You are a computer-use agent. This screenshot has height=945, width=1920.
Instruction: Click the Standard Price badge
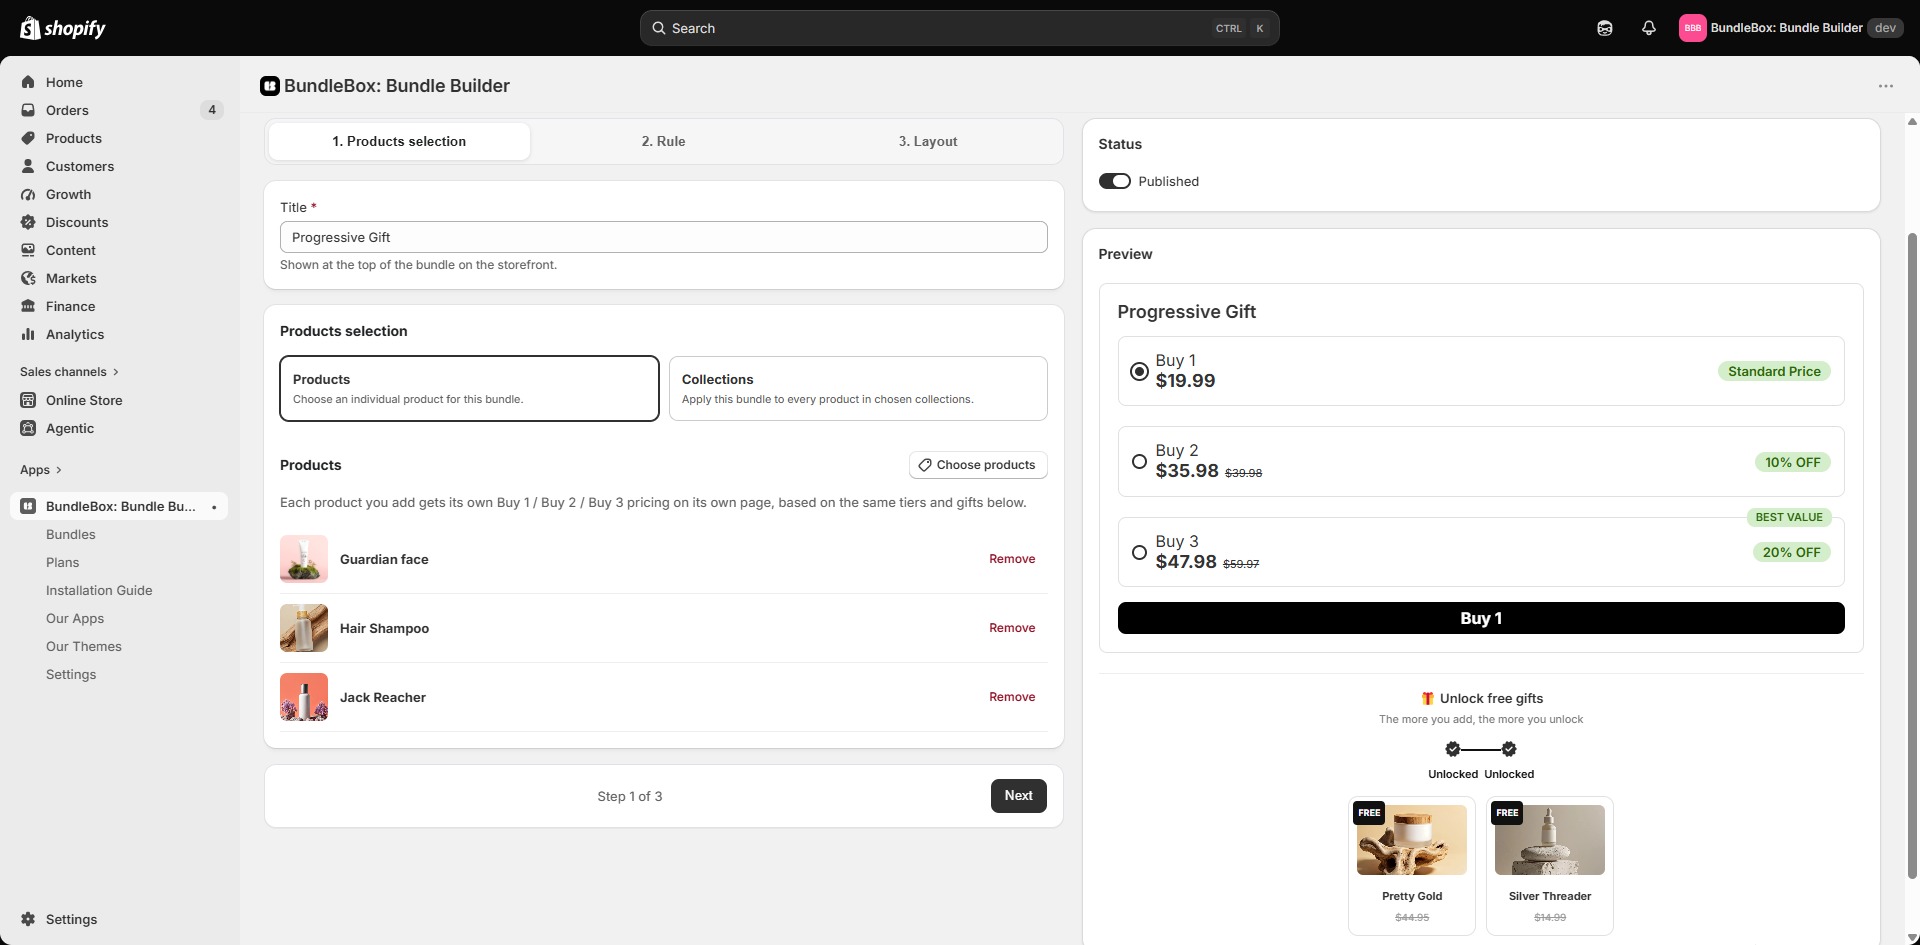(x=1774, y=371)
